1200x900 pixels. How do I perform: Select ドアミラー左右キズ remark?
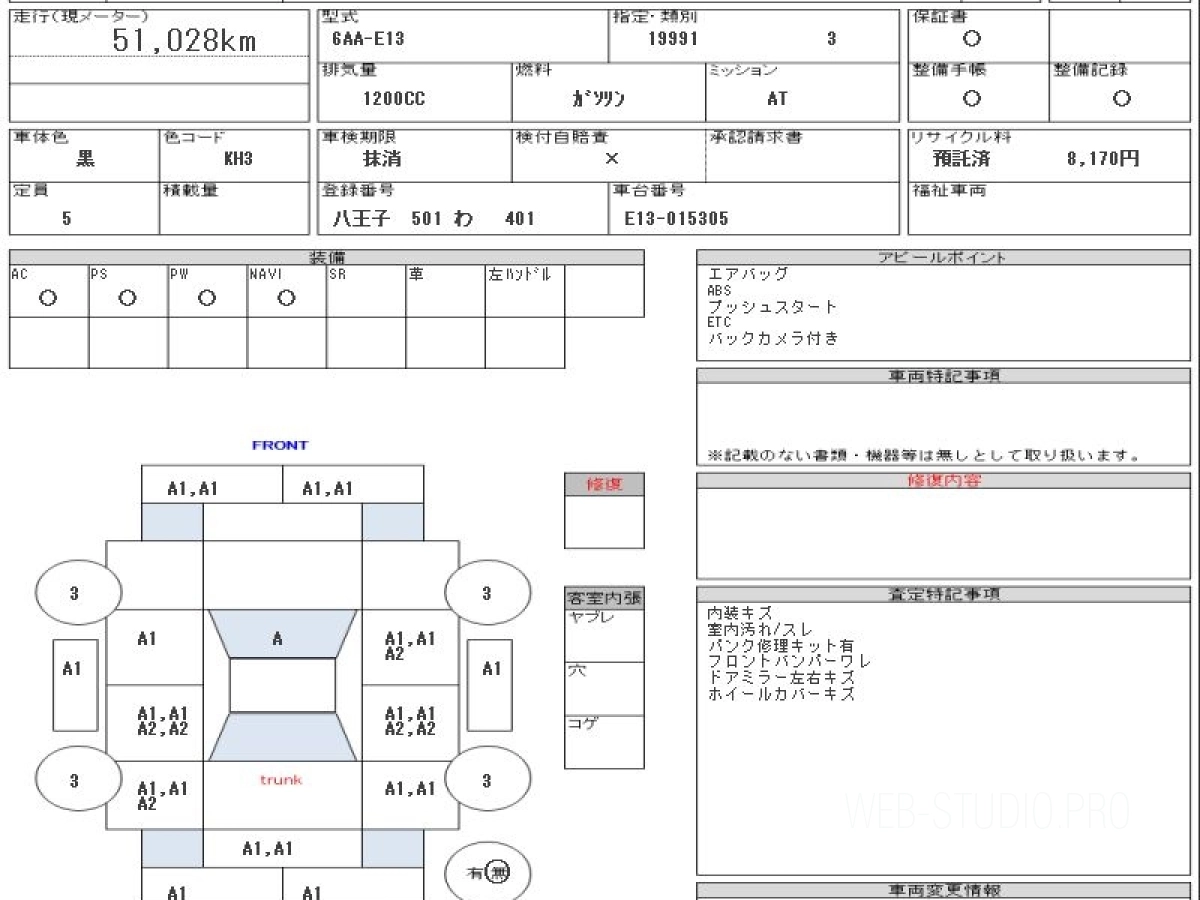[x=781, y=677]
